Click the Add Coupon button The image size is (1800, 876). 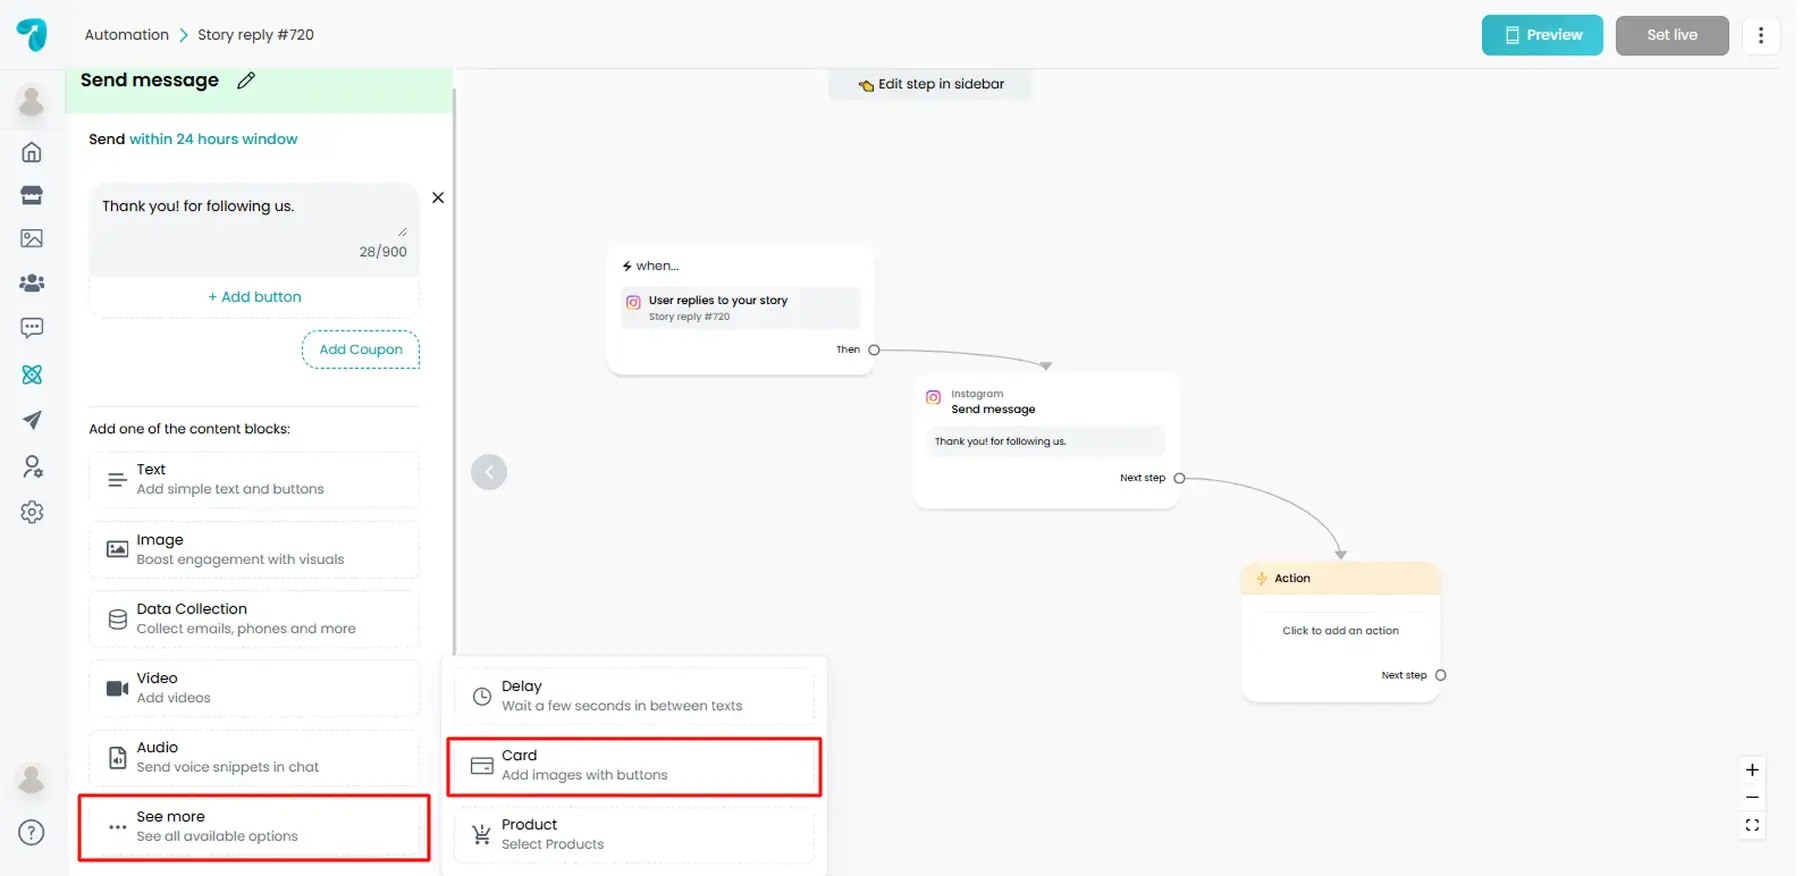coord(361,350)
